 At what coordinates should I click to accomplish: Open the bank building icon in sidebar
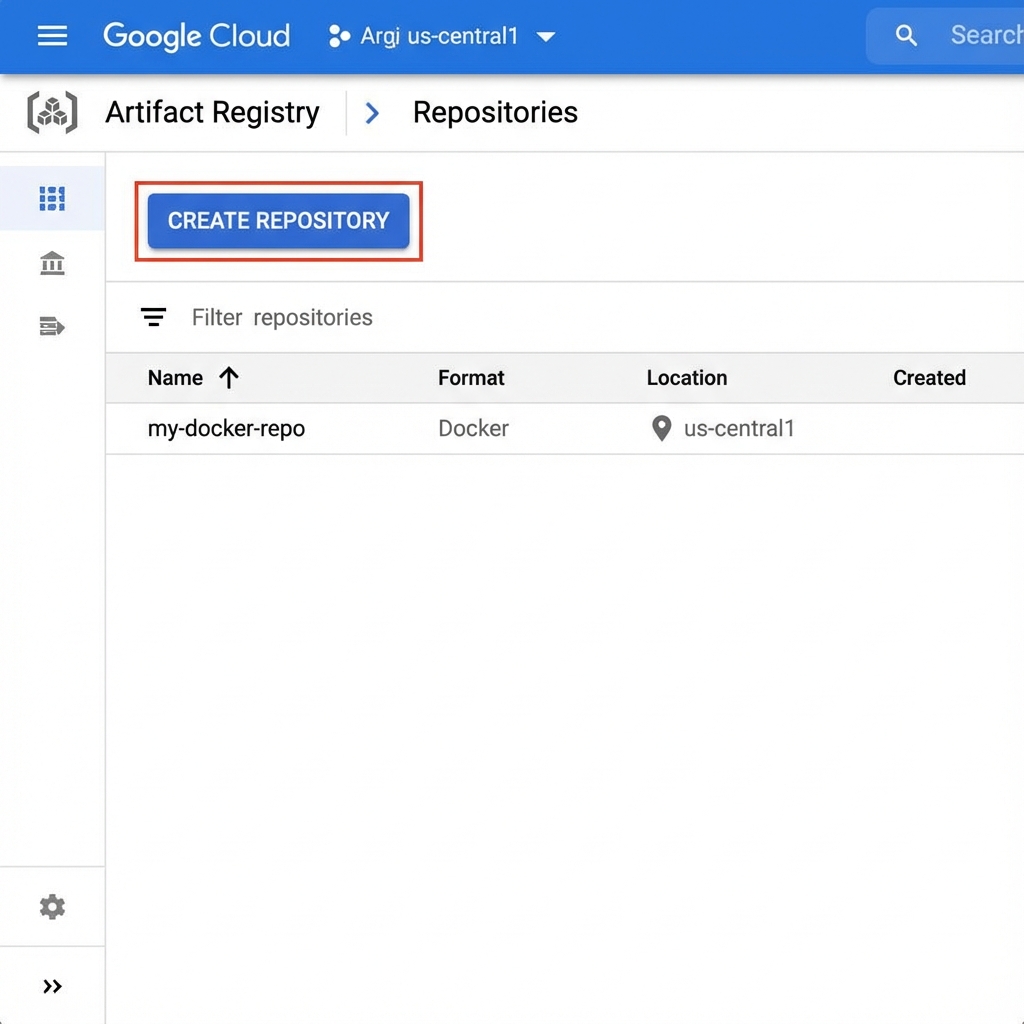click(x=52, y=263)
